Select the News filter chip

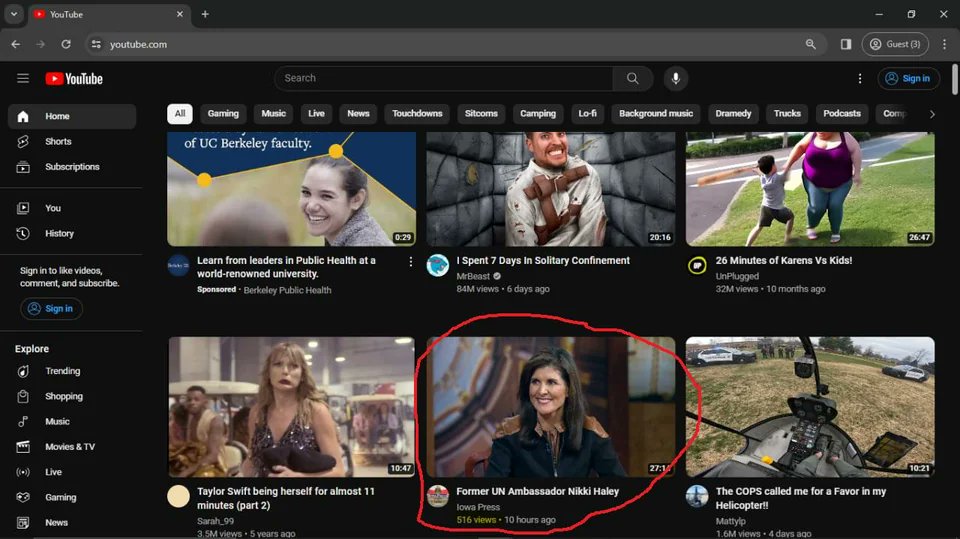click(358, 113)
